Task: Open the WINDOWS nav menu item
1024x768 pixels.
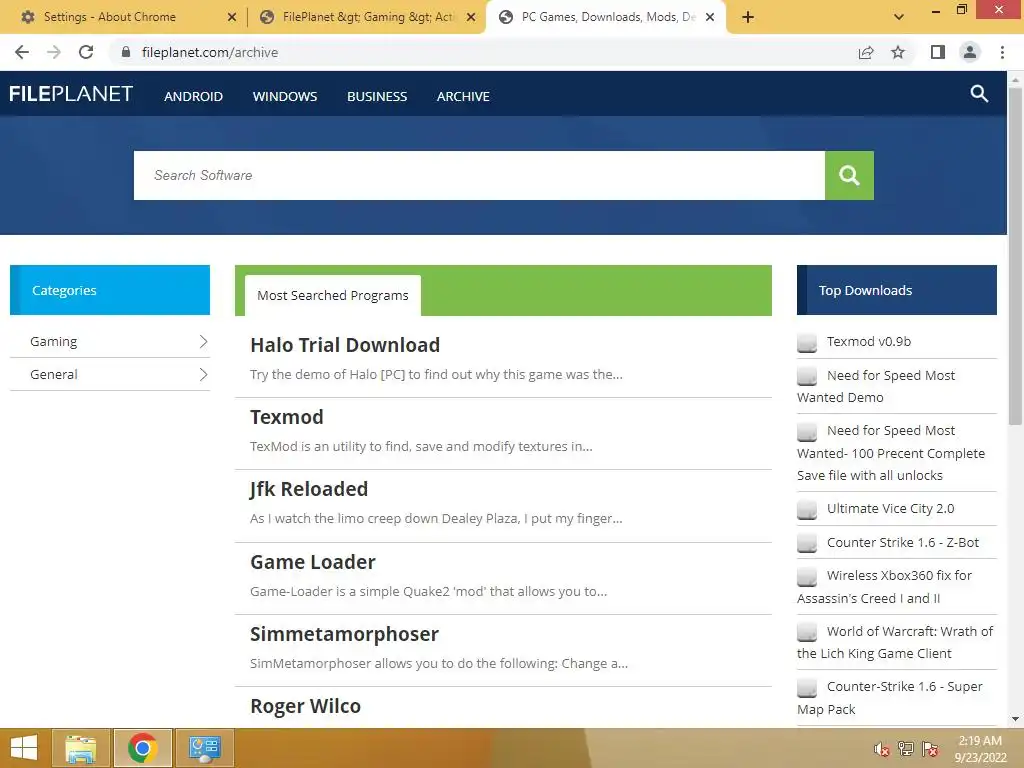Action: (285, 97)
